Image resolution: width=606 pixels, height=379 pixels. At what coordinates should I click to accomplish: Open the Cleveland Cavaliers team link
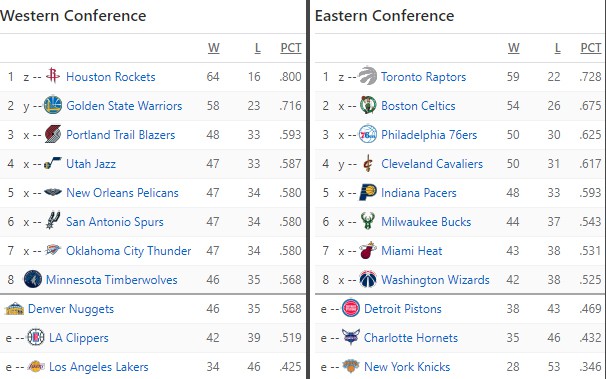click(x=432, y=164)
